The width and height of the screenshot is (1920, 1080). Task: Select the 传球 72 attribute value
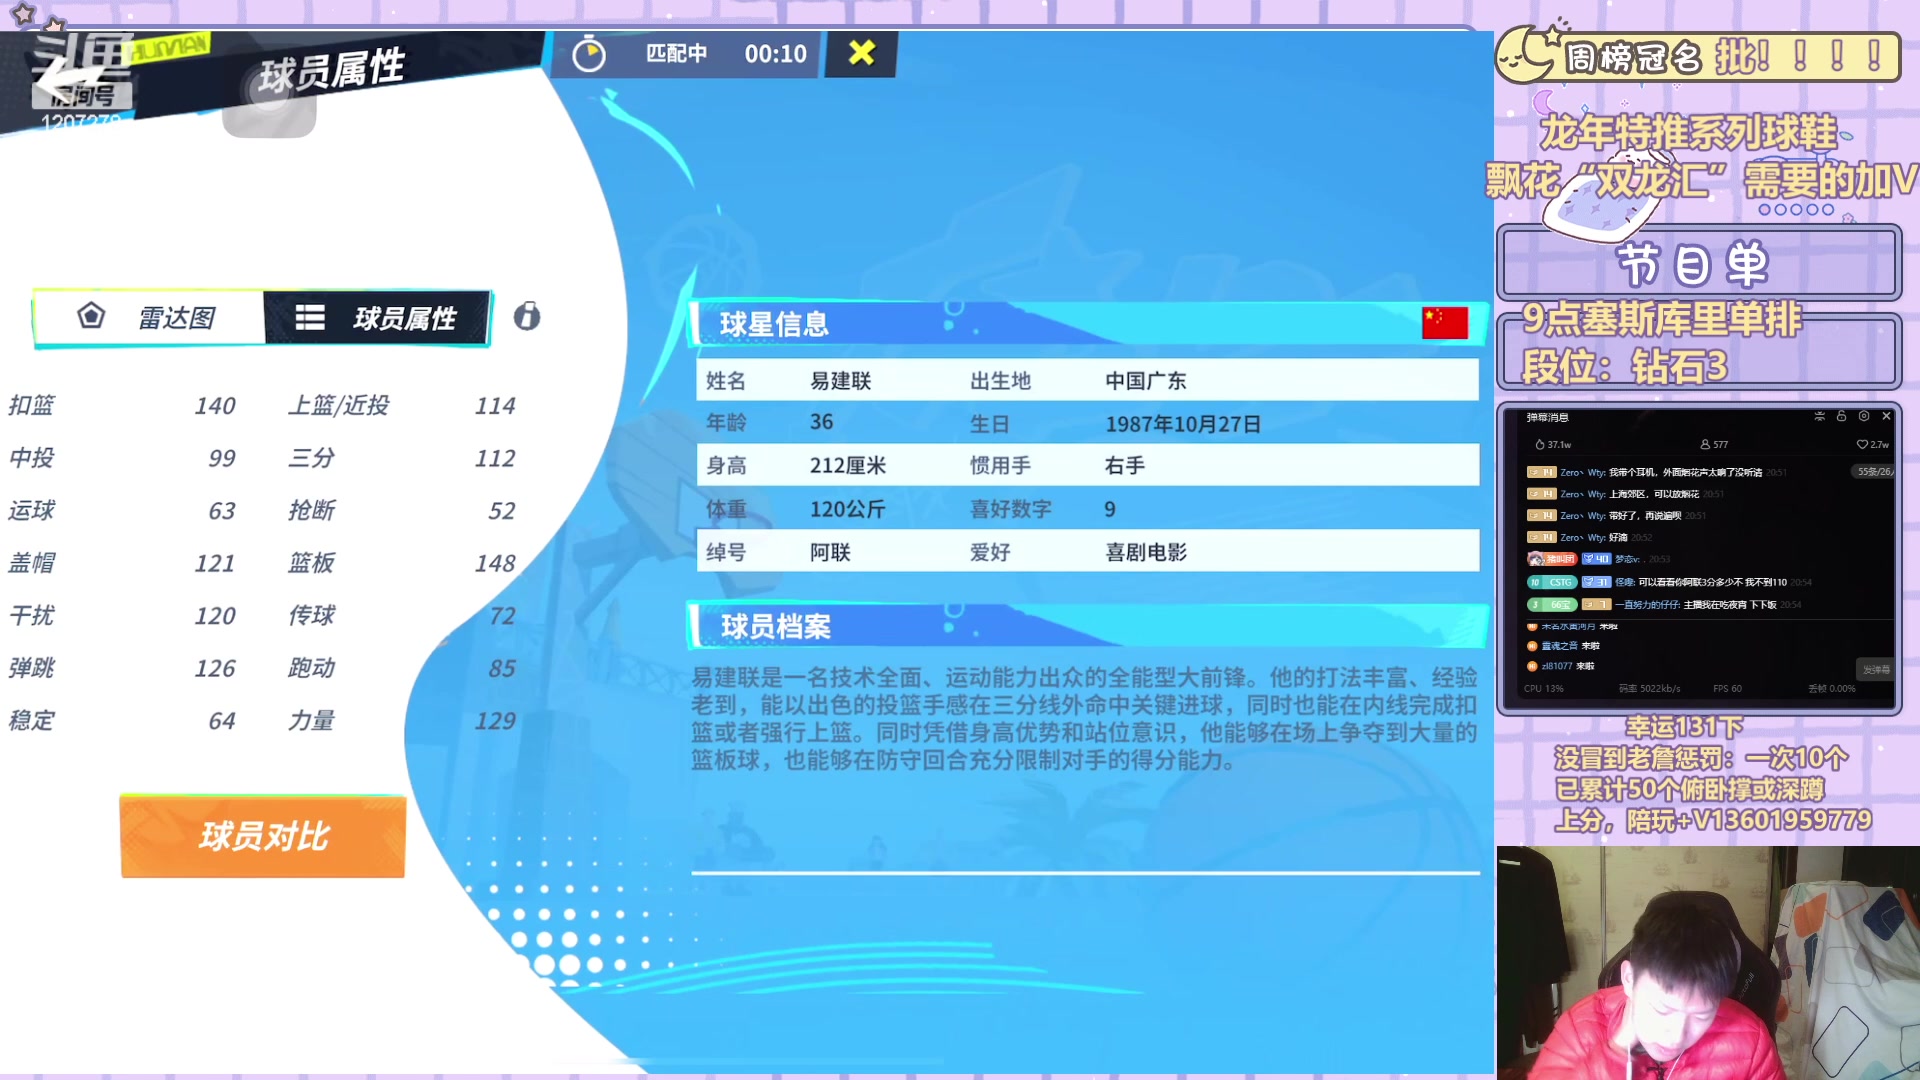[502, 616]
